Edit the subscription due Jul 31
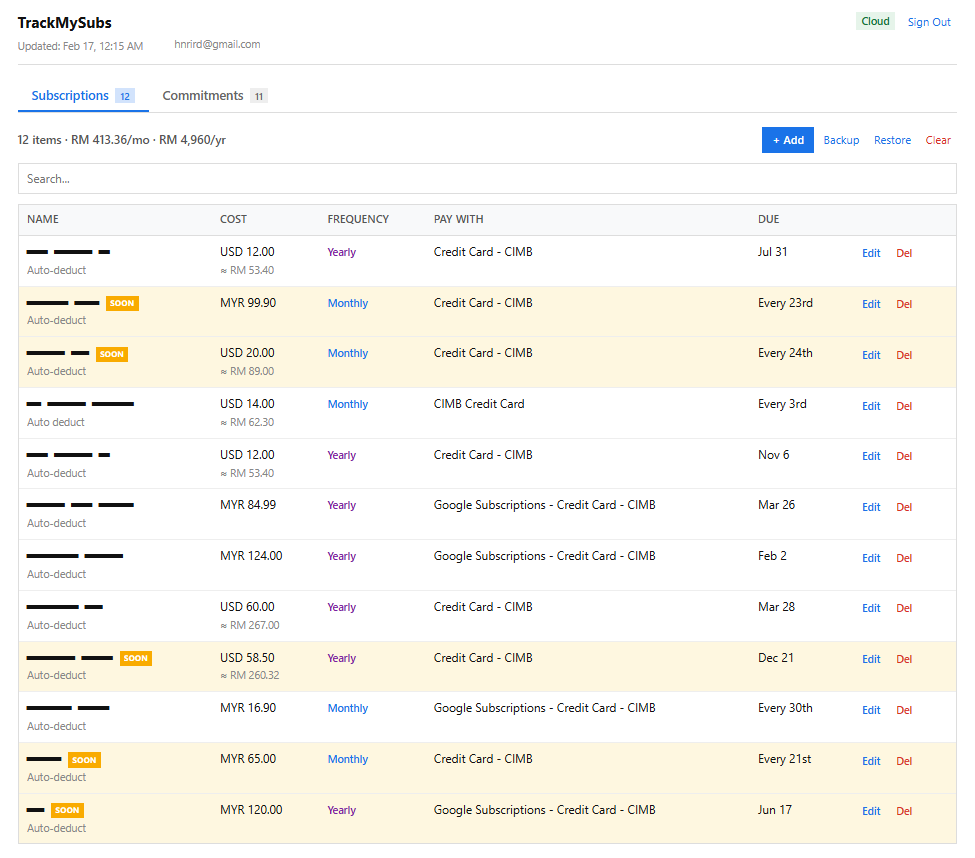This screenshot has height=858, width=975. coord(871,254)
